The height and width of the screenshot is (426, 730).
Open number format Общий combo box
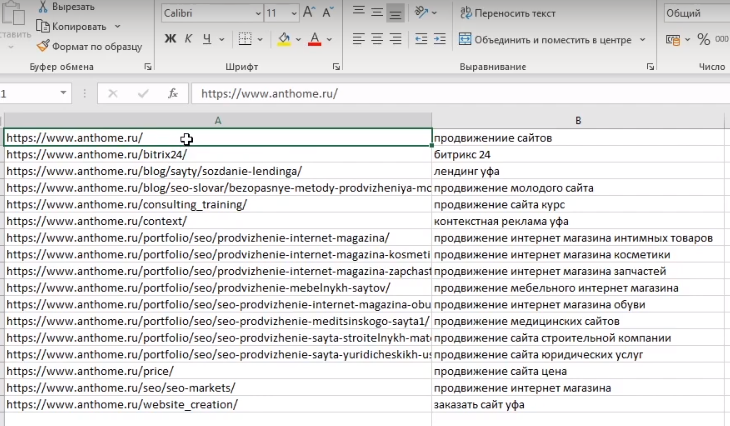coord(696,14)
